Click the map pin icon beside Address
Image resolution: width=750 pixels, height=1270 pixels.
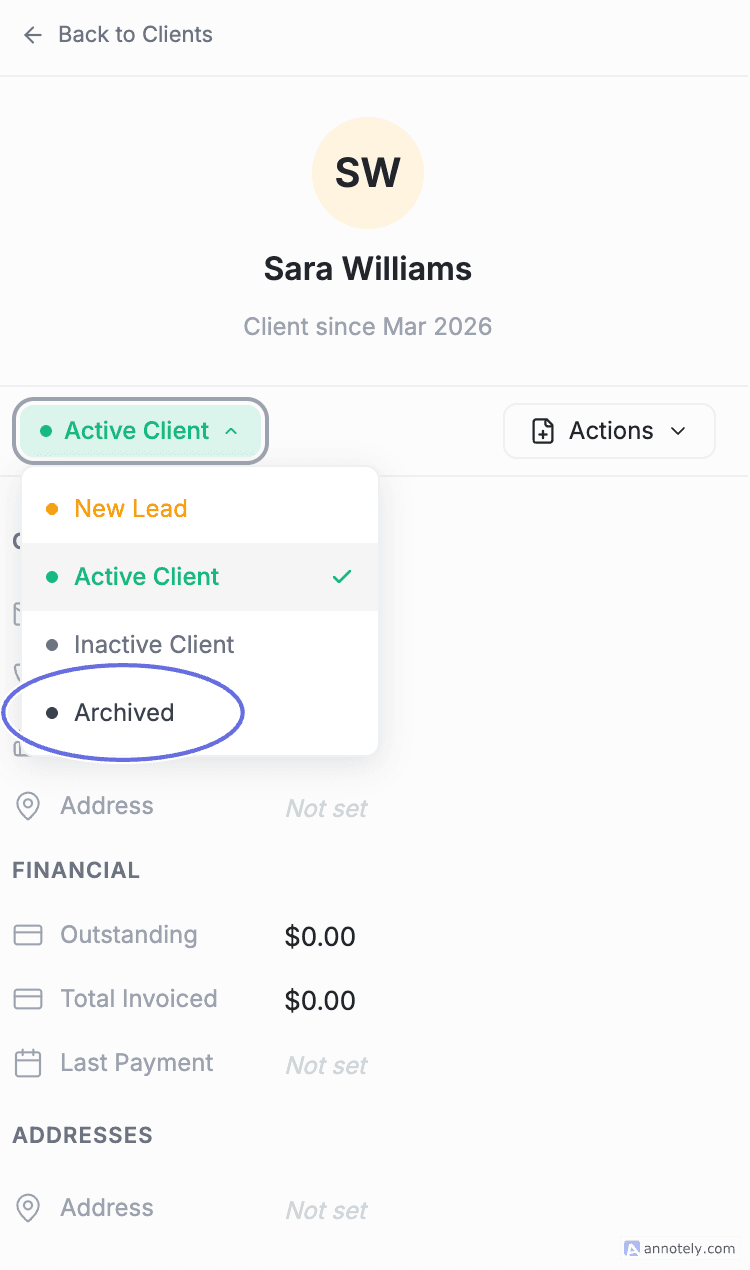(x=27, y=806)
